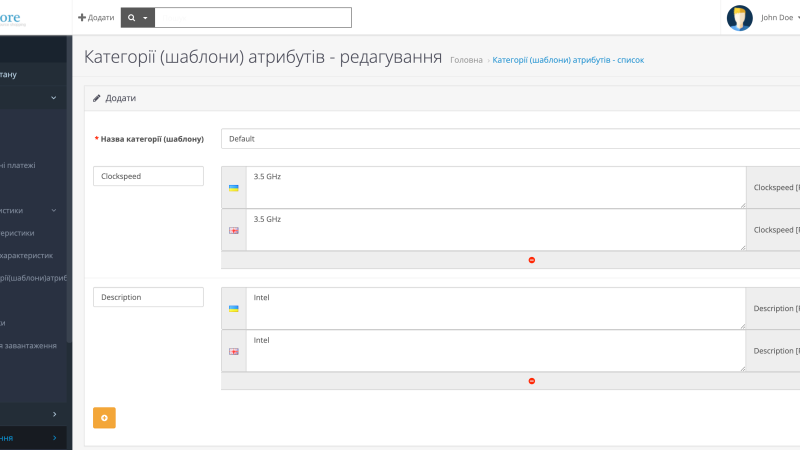This screenshot has width=800, height=450.
Task: Click the Ukrainian Clockspeed textarea's corner grip
Action: tap(743, 205)
